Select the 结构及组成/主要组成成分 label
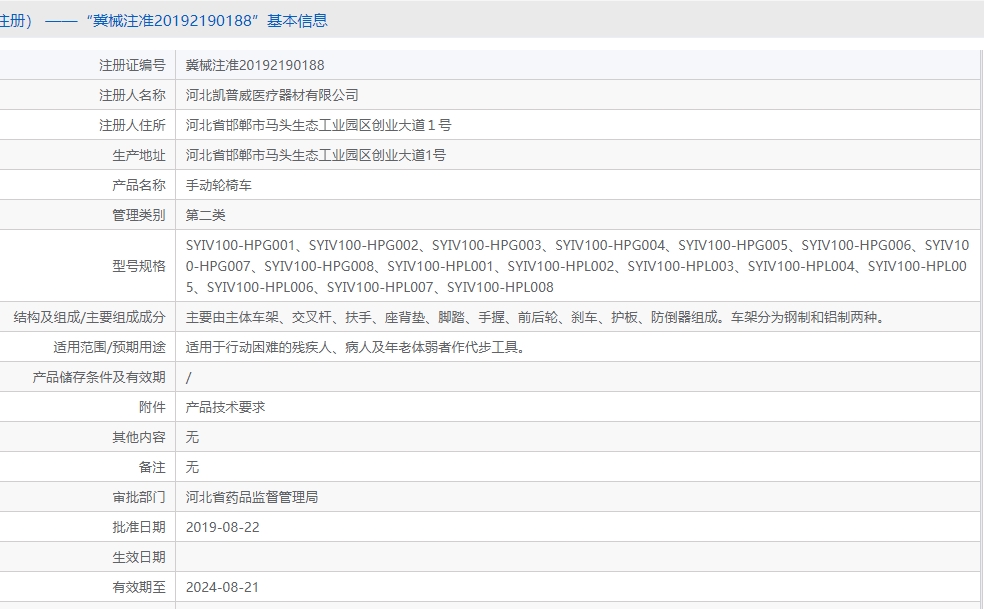This screenshot has width=984, height=609. click(90, 318)
